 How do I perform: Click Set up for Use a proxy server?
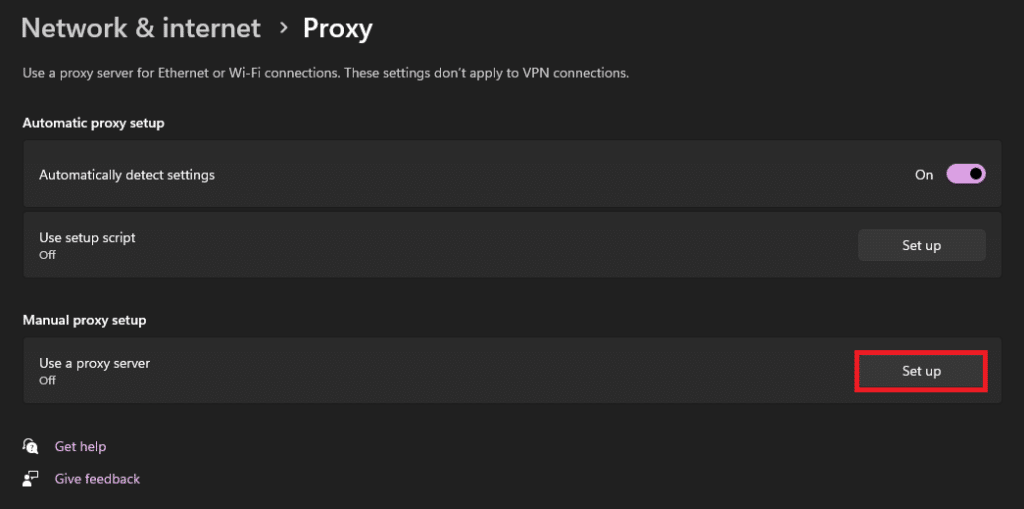tap(921, 371)
